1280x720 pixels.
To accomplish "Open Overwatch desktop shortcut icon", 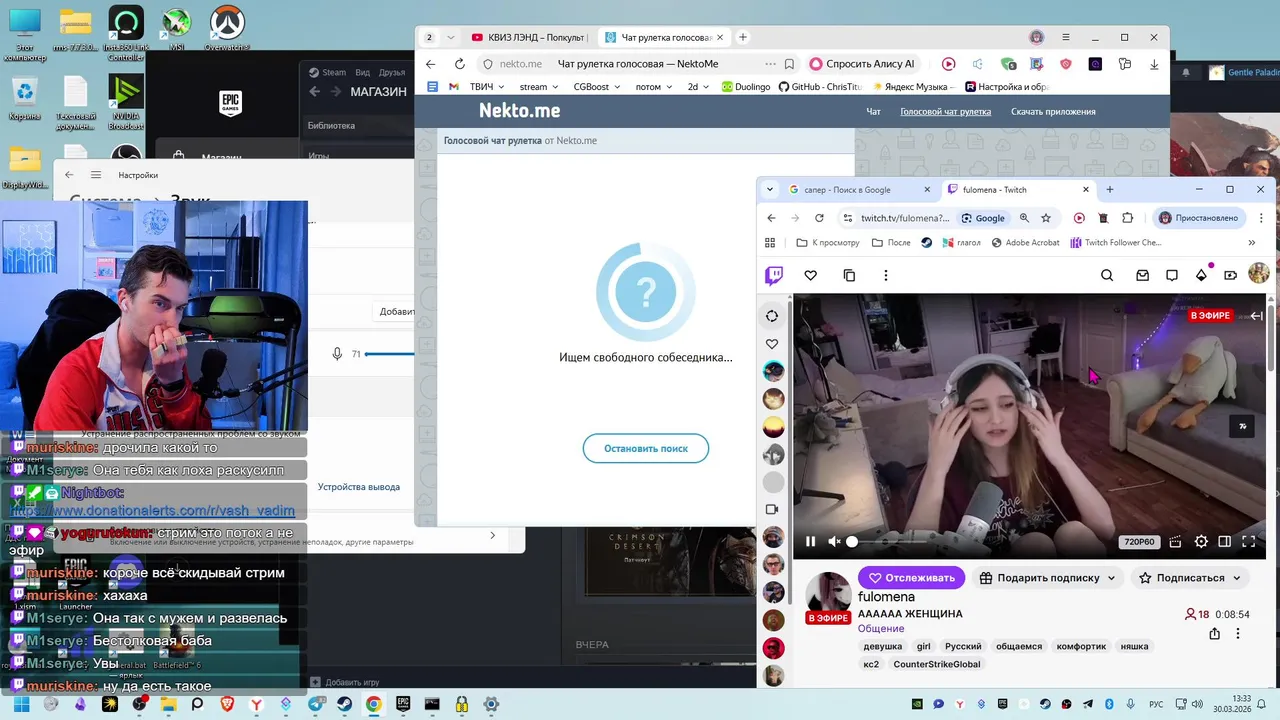I will click(227, 28).
